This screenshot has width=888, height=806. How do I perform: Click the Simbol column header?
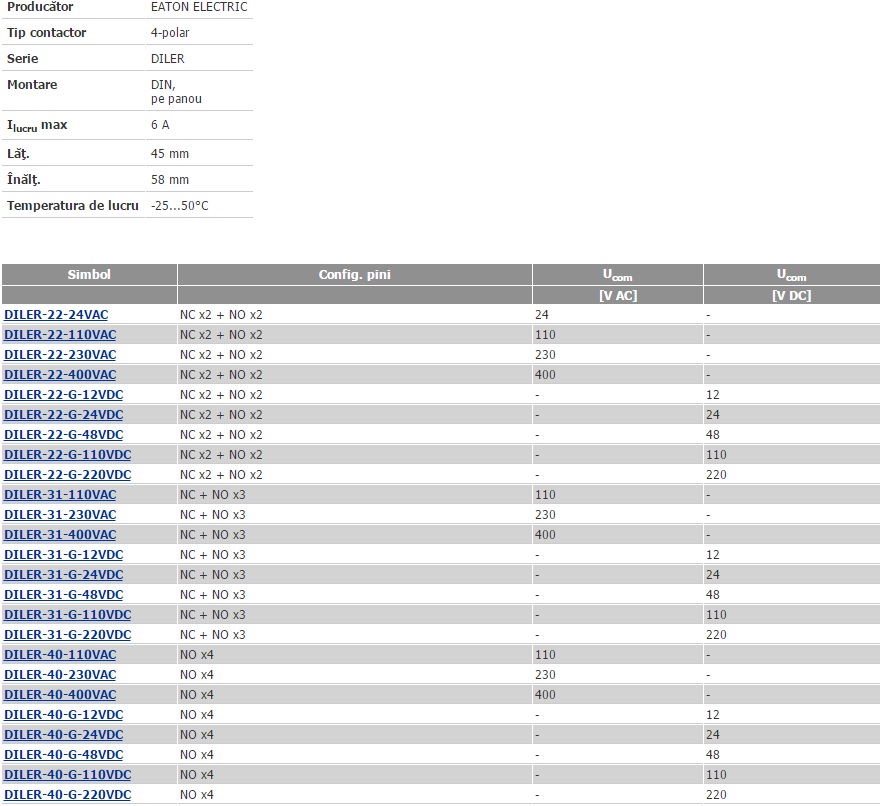[89, 275]
